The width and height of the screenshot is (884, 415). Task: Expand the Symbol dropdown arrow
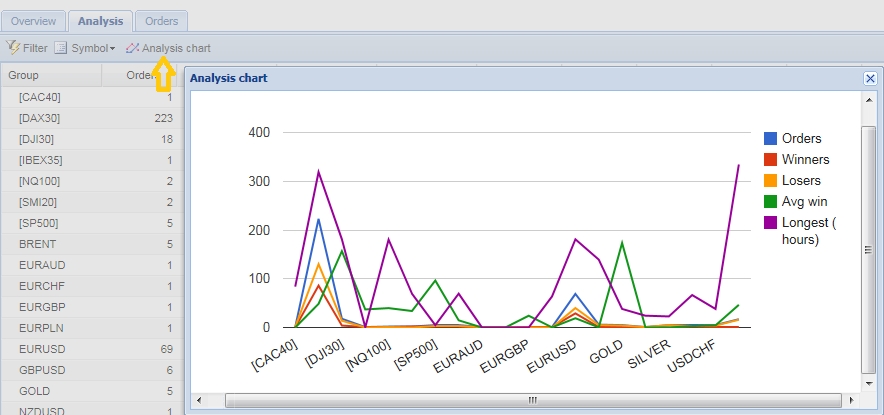tap(113, 49)
